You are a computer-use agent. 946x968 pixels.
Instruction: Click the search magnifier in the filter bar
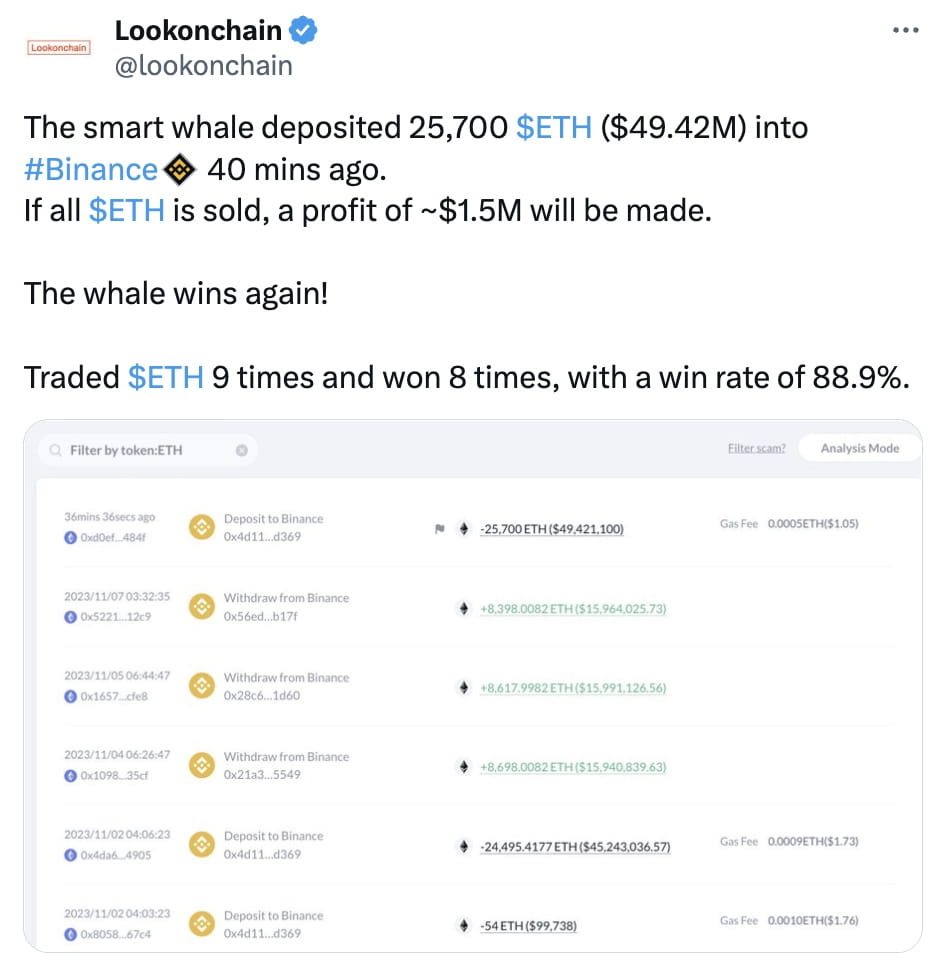(55, 450)
